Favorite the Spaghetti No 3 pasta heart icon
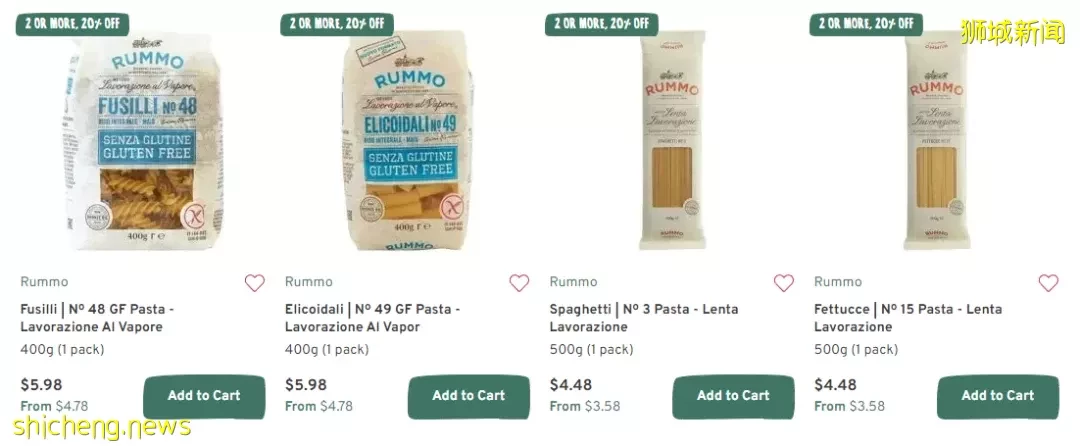This screenshot has height=446, width=1080. [x=784, y=283]
